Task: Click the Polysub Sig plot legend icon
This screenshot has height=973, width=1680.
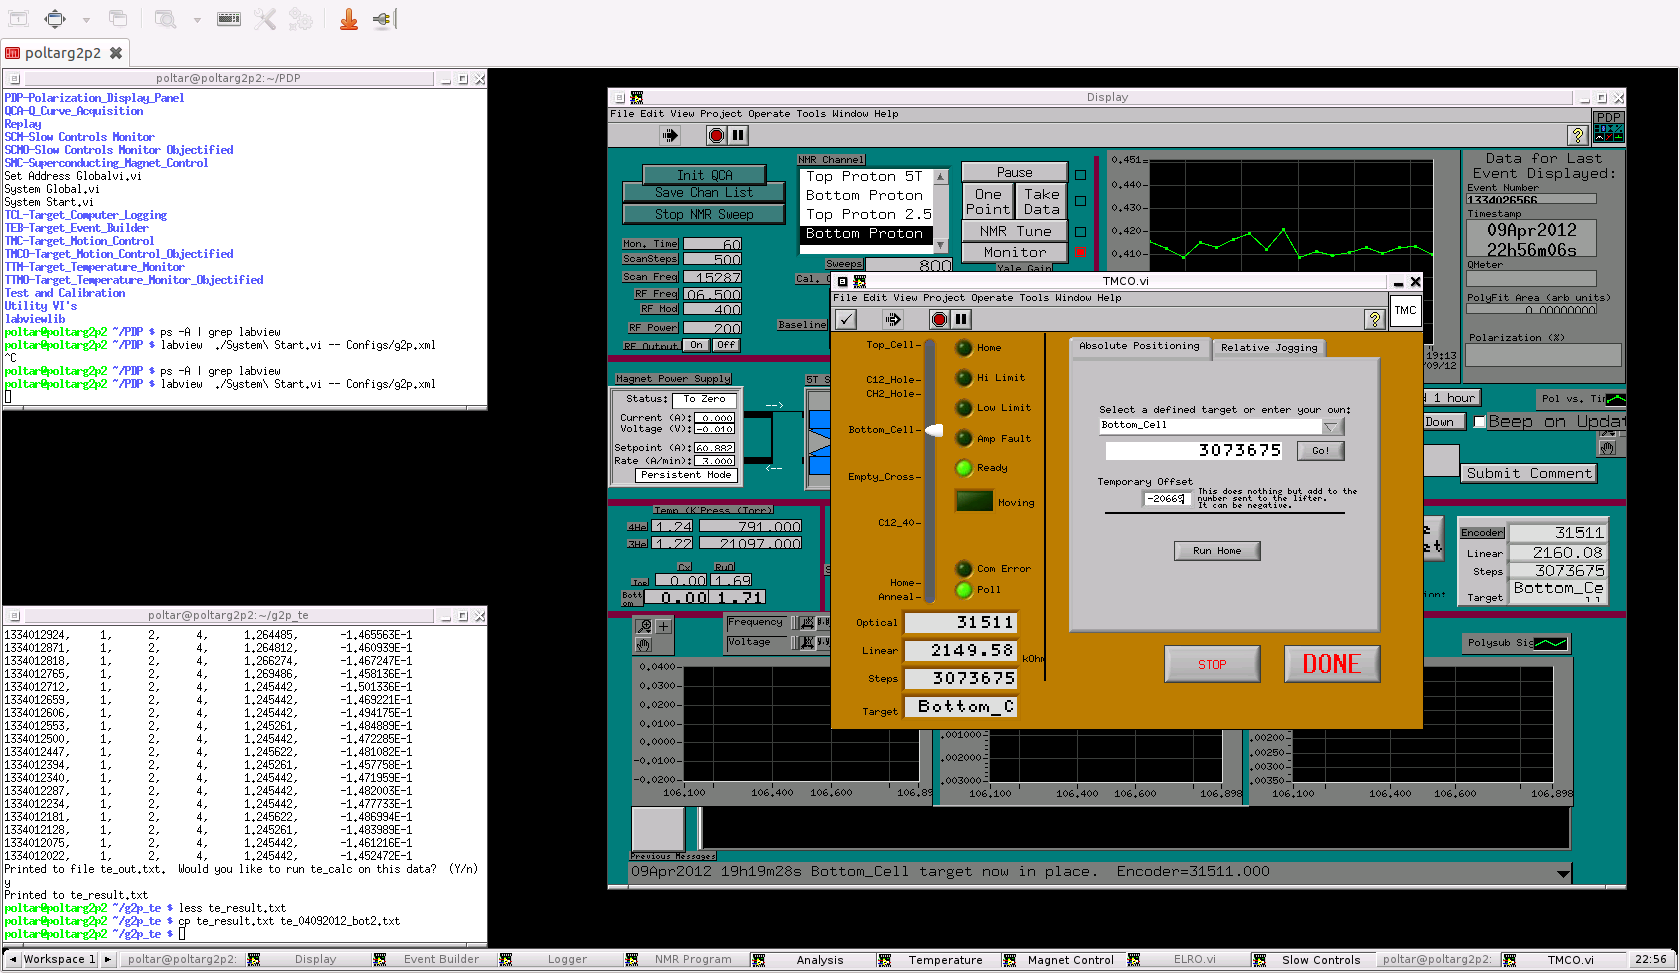Action: [x=1551, y=643]
